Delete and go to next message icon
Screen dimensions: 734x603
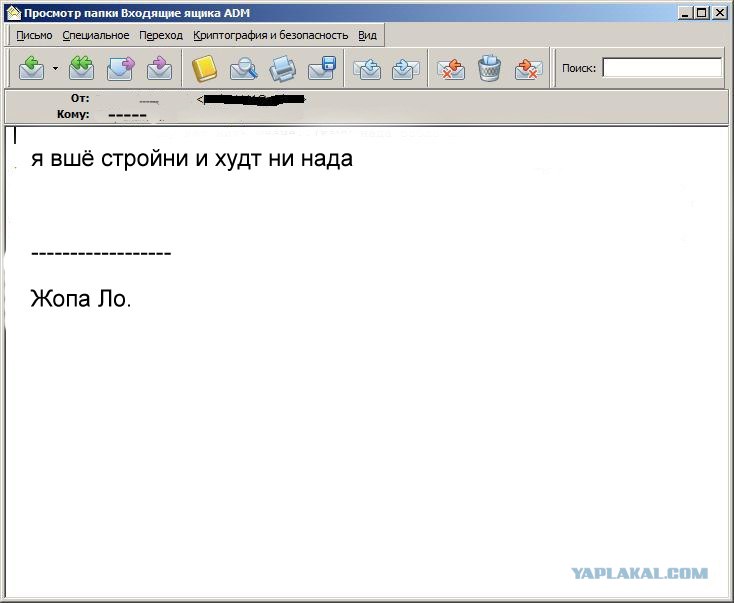click(x=528, y=69)
